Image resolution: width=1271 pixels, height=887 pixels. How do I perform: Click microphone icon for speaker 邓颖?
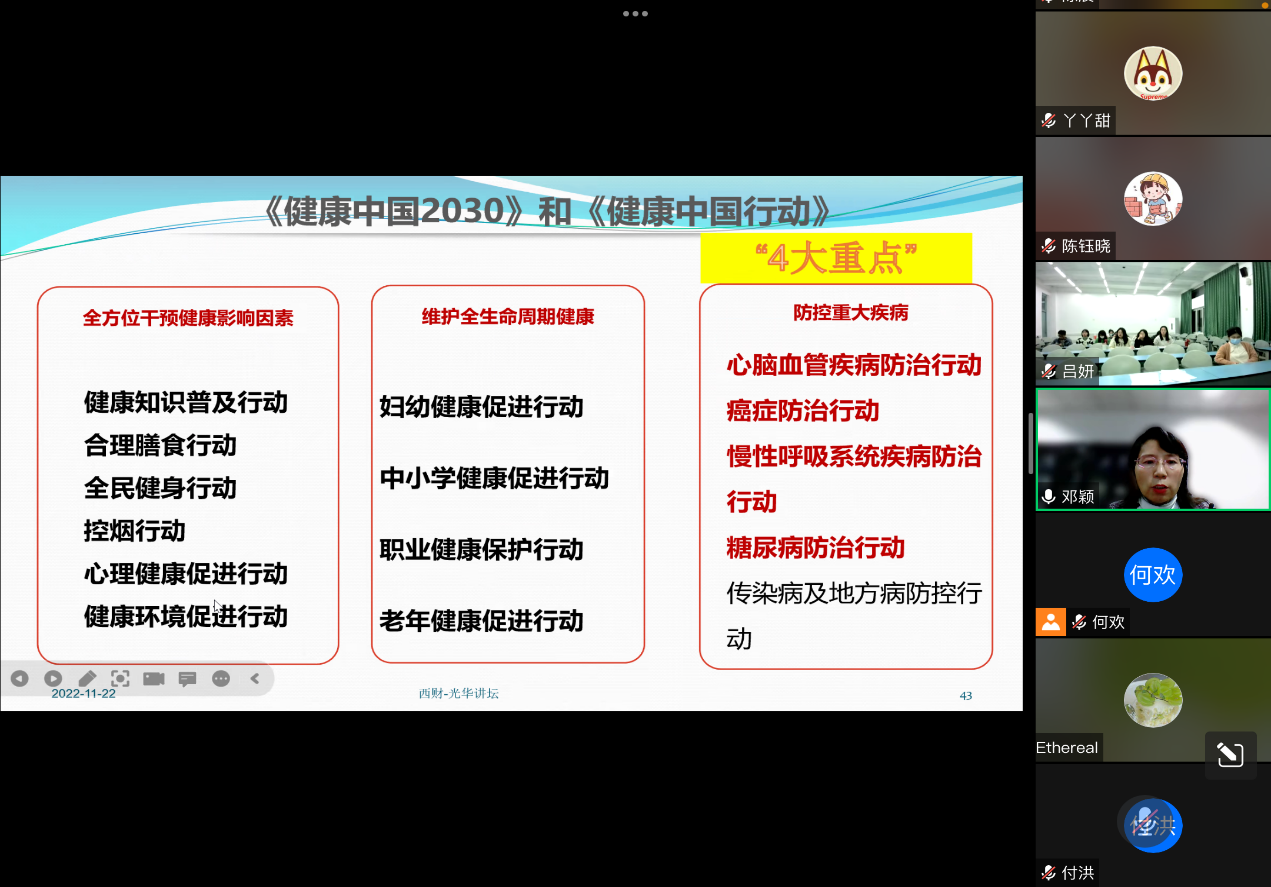pyautogui.click(x=1049, y=497)
